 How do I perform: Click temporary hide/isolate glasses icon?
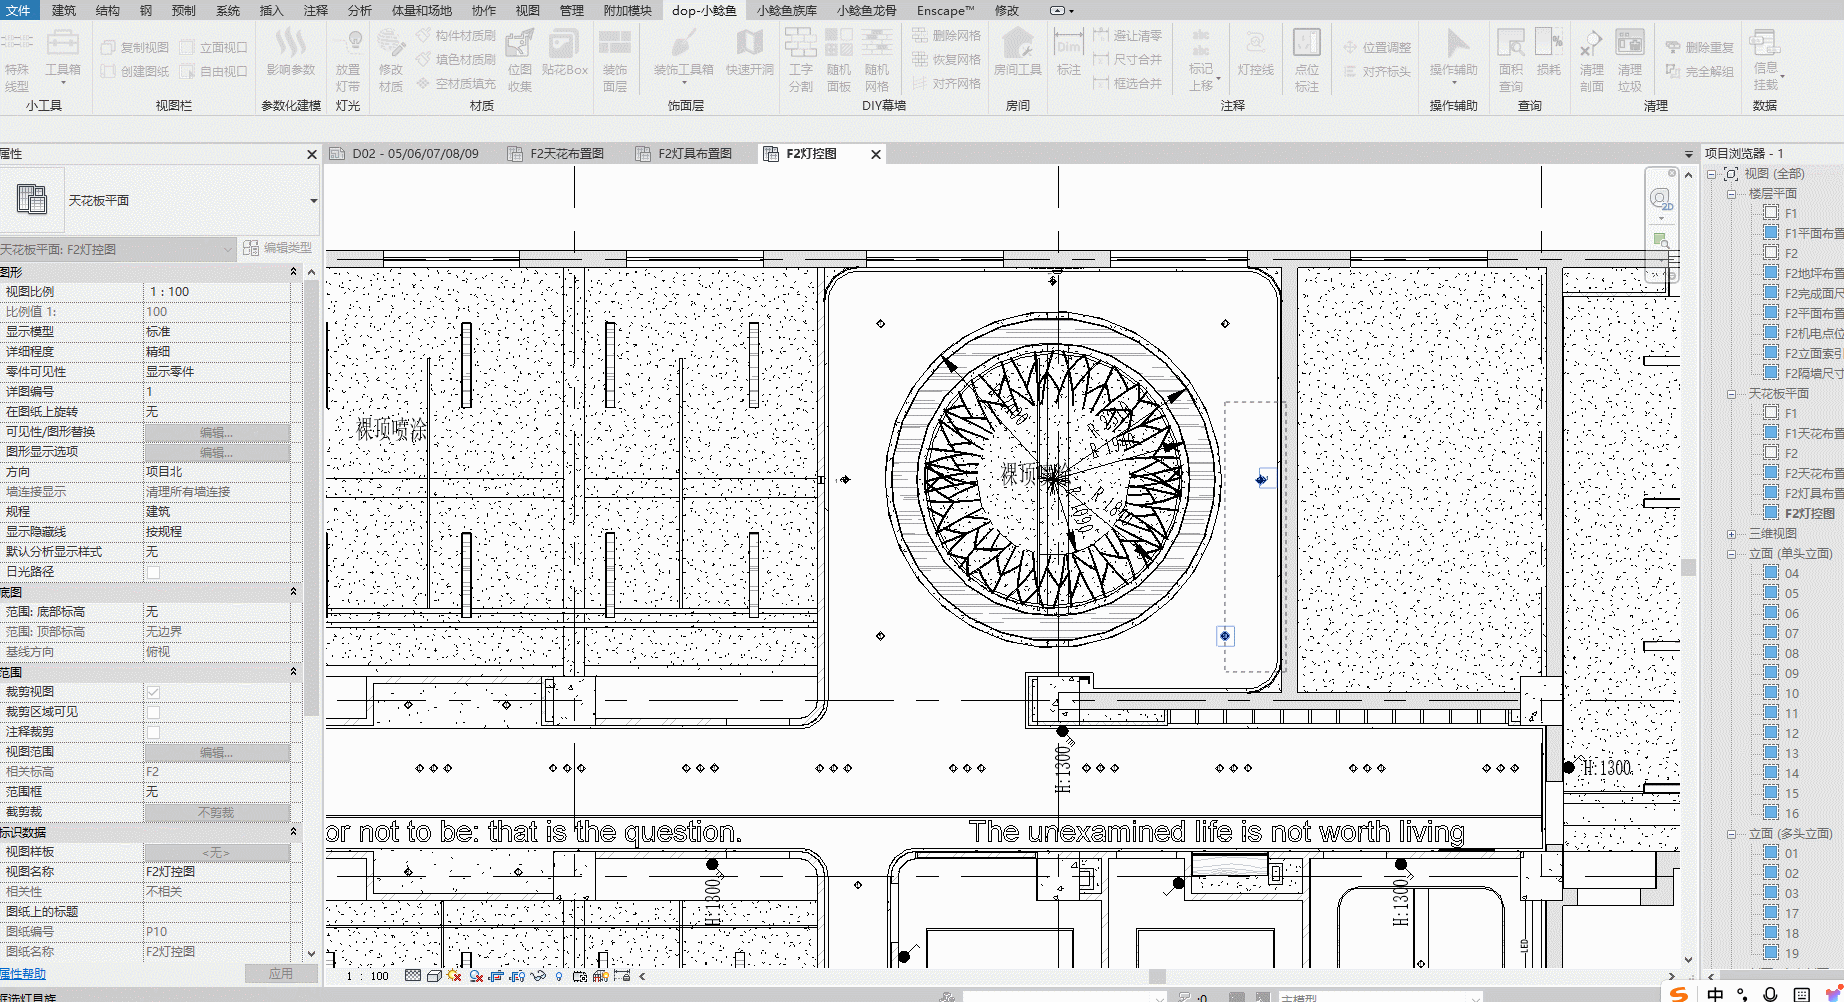(539, 976)
